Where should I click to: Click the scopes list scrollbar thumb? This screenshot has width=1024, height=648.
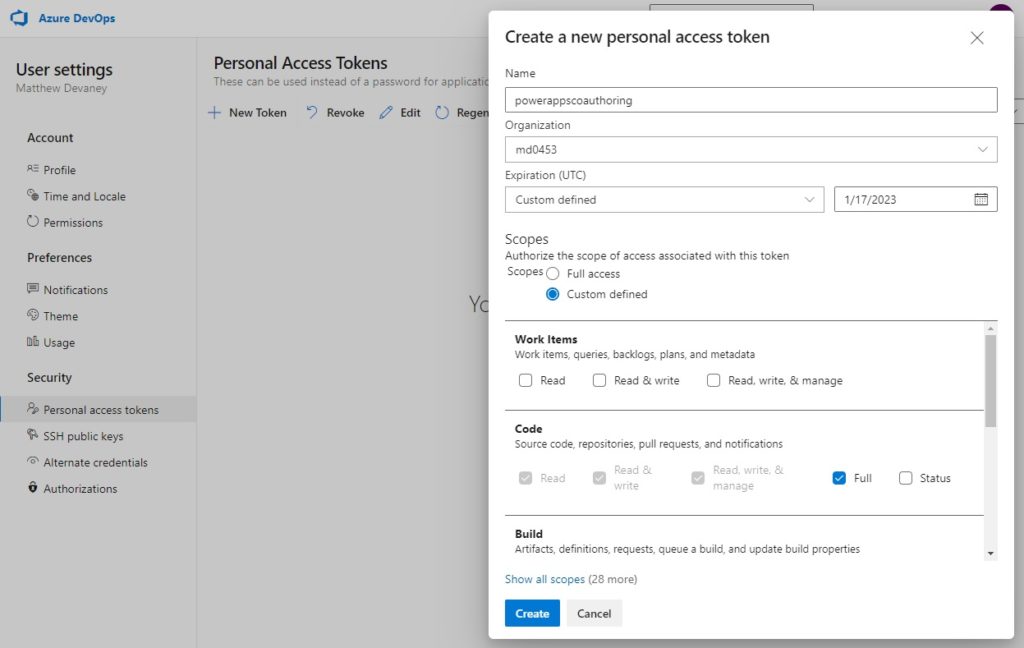click(x=991, y=381)
